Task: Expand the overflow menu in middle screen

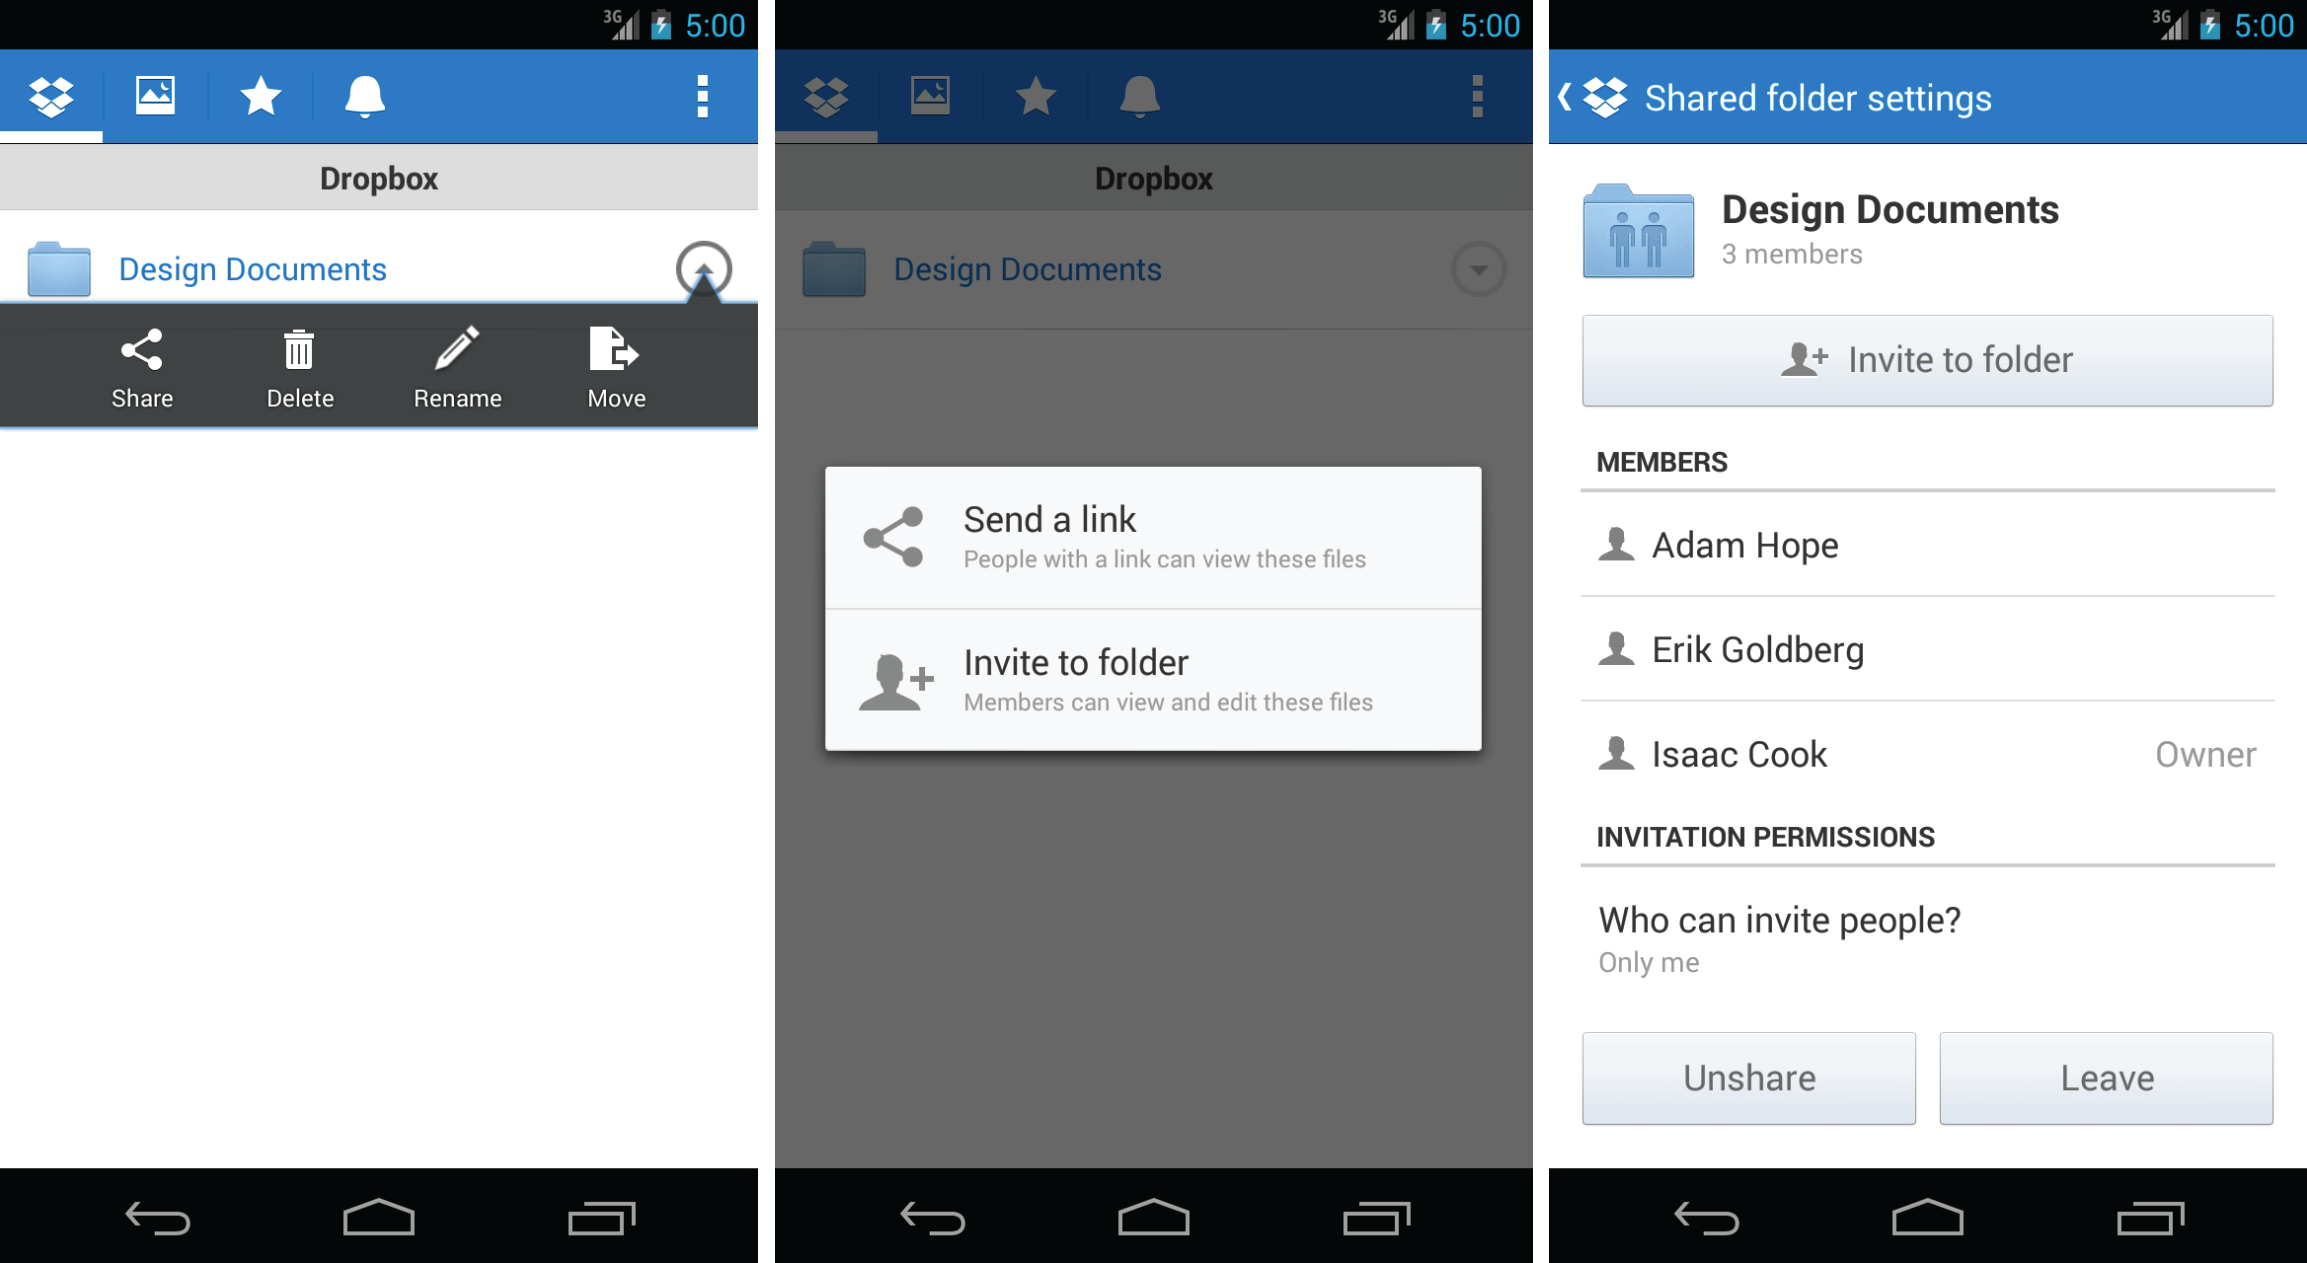Action: pos(1478,98)
